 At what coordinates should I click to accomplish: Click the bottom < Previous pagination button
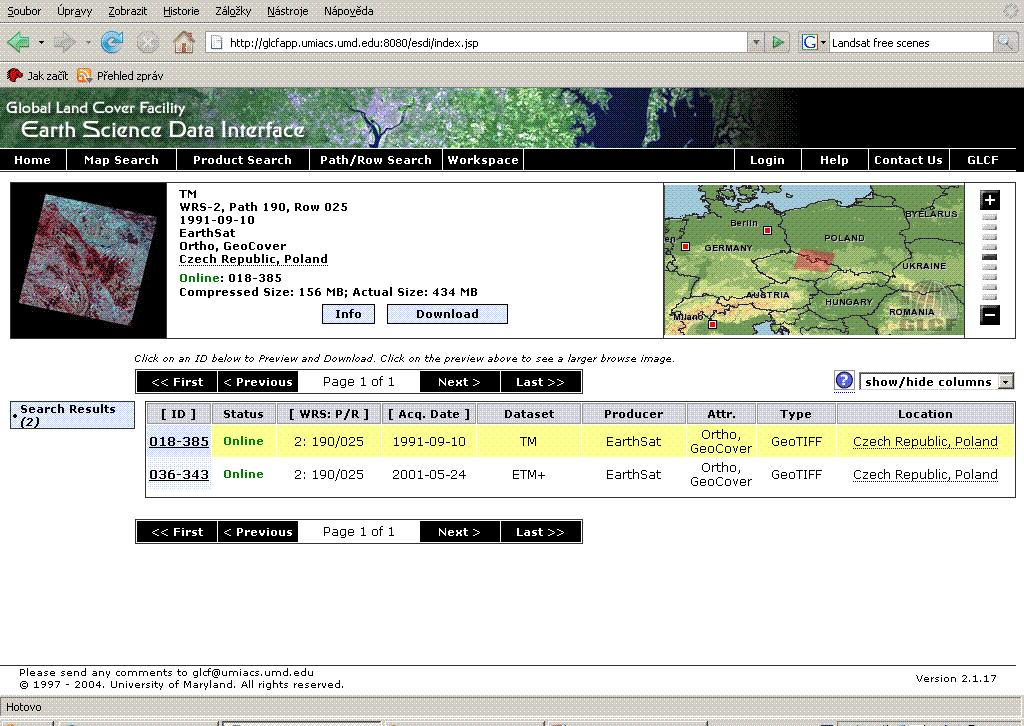tap(258, 531)
